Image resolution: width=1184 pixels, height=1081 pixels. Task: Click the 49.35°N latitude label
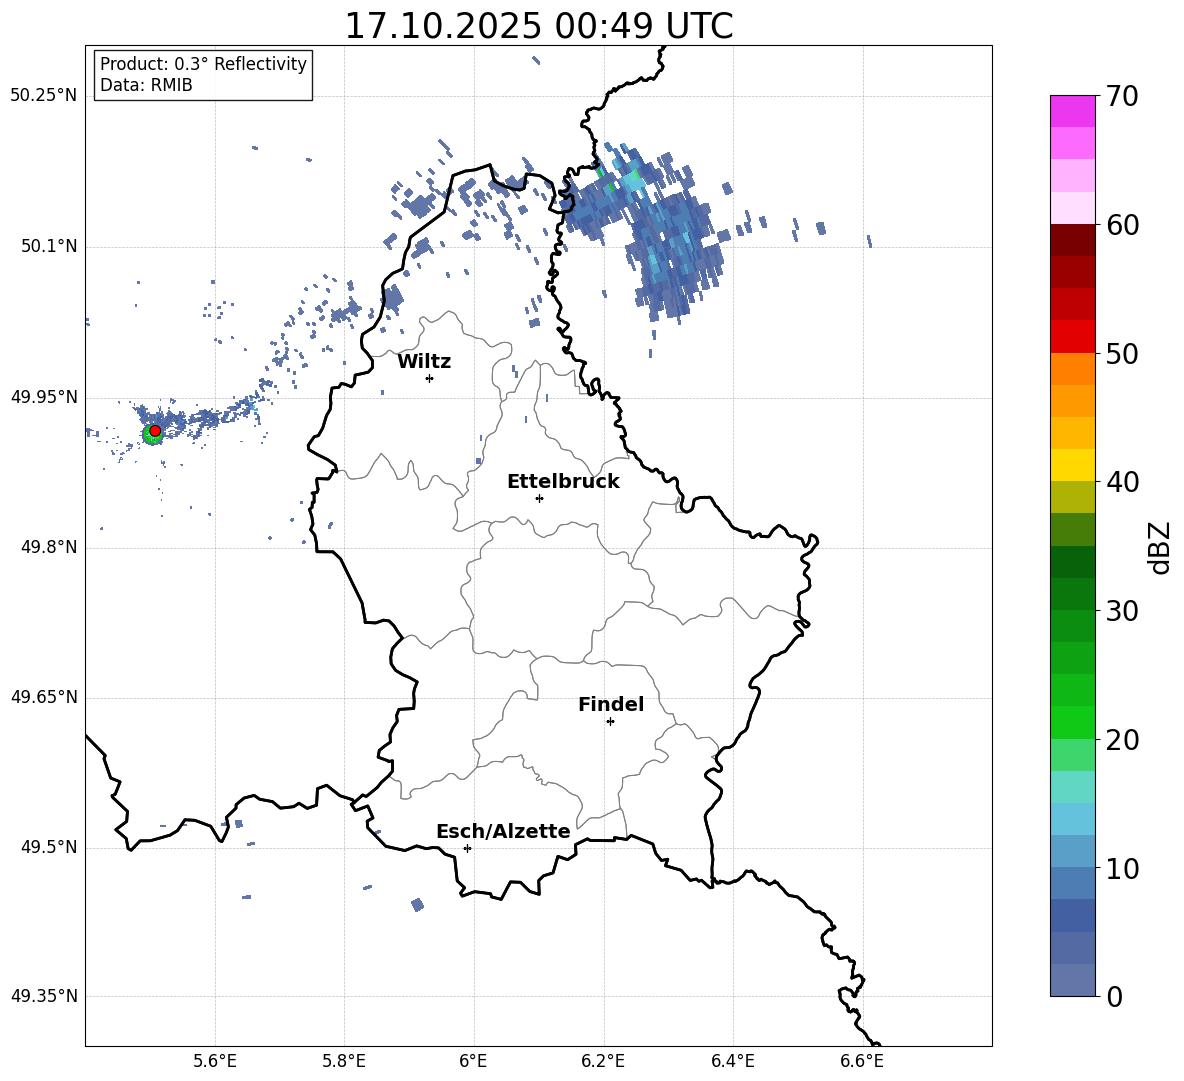coord(45,996)
